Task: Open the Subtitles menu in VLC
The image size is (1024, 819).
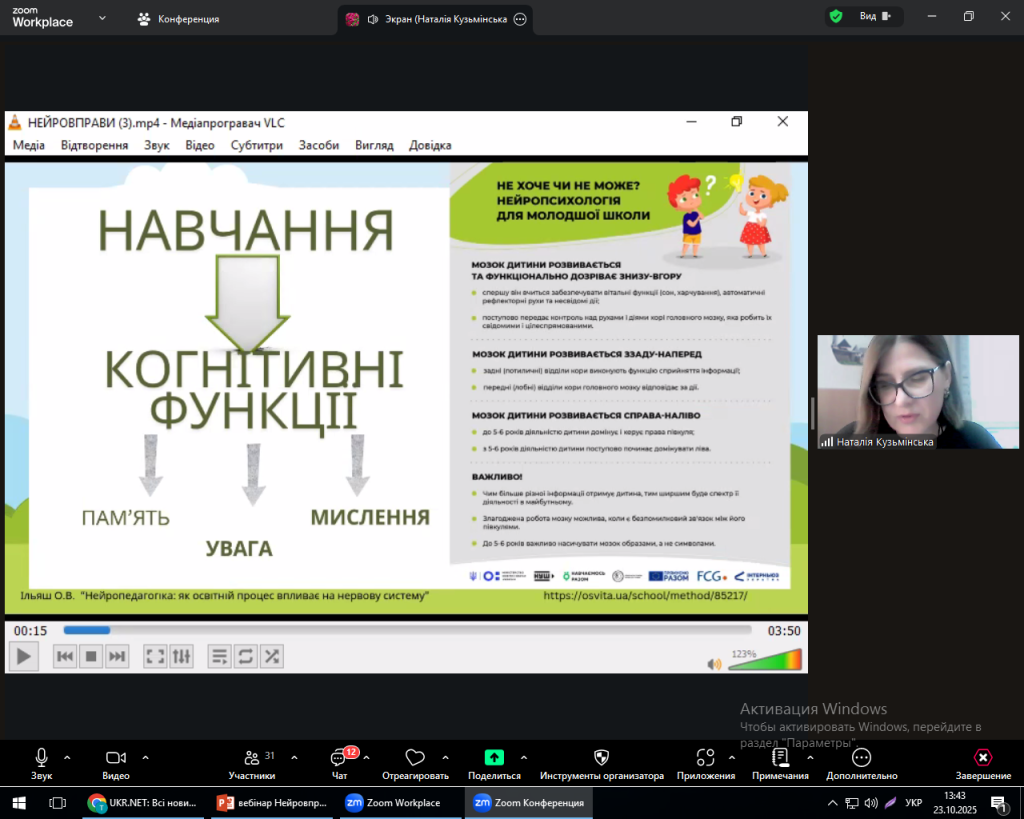Action: (x=256, y=145)
